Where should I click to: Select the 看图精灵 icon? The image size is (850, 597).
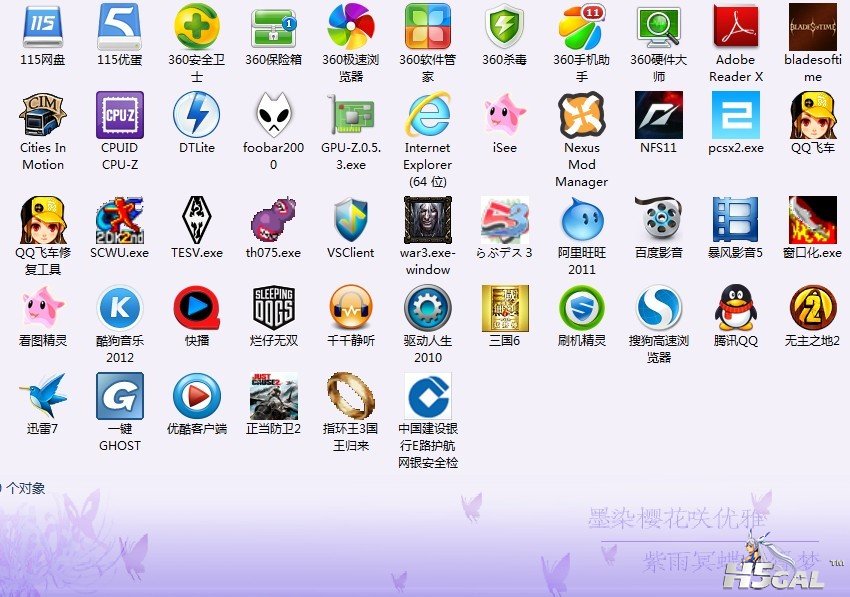pyautogui.click(x=43, y=307)
